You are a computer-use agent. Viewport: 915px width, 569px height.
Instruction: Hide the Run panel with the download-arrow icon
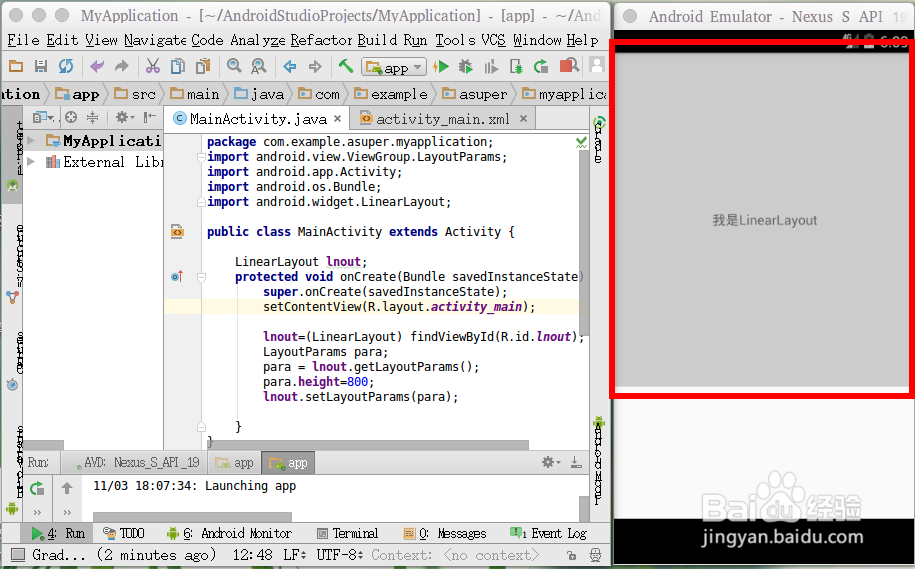click(x=576, y=462)
